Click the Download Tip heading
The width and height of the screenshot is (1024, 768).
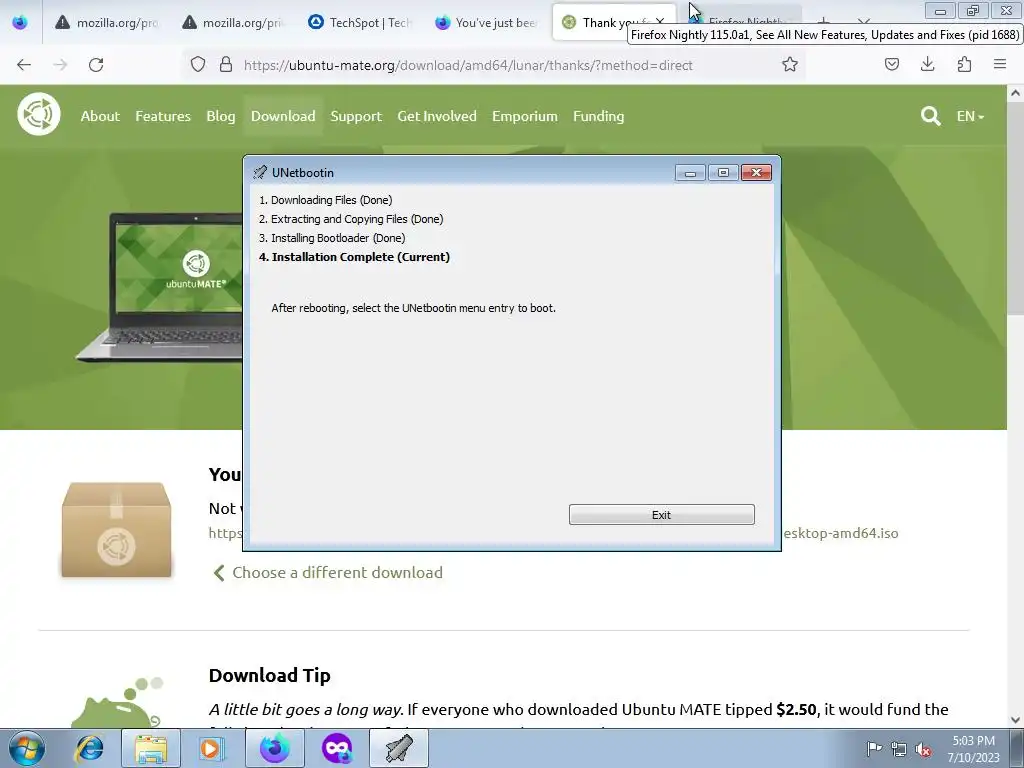[270, 675]
